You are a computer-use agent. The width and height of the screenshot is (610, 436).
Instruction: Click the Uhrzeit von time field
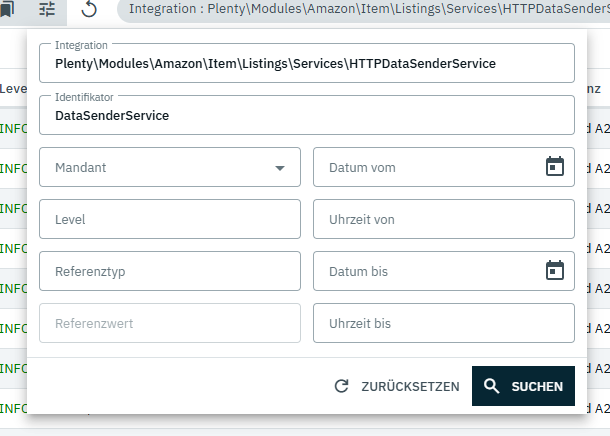click(x=443, y=219)
